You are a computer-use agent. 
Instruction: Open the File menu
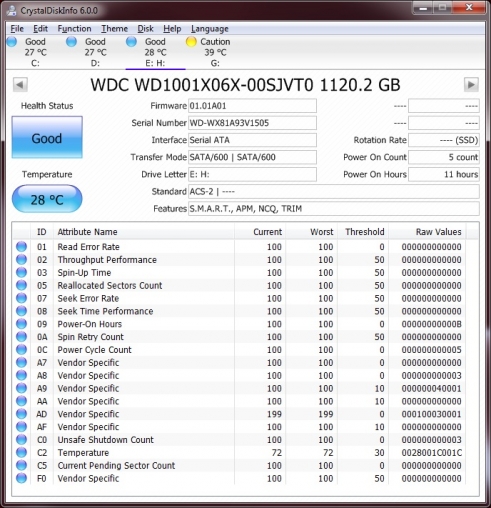(17, 29)
